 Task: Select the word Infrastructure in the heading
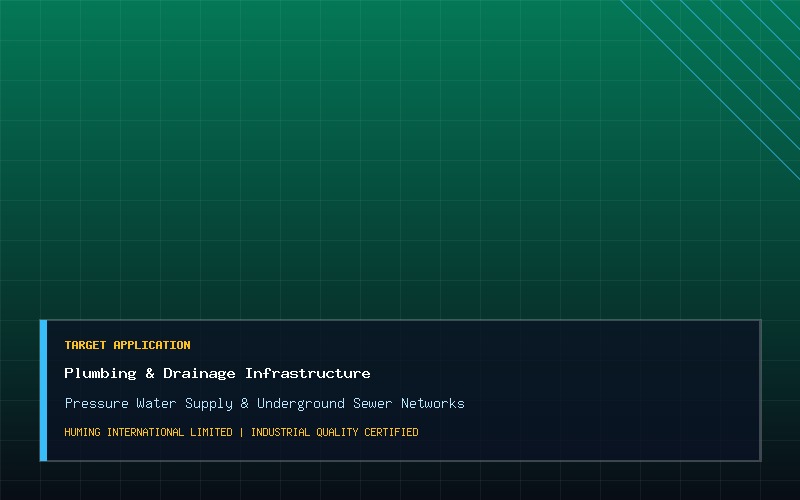[x=308, y=373]
